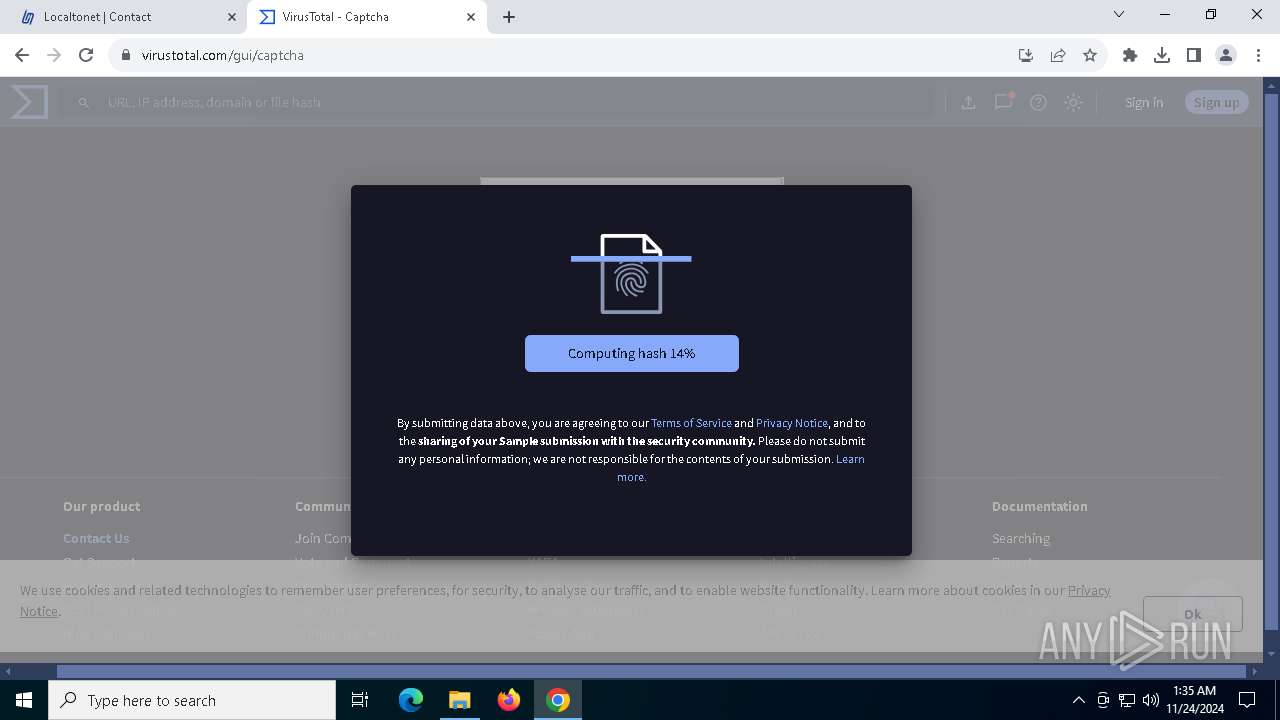Open the Privacy Notice link in dialog
Image resolution: width=1280 pixels, height=720 pixels.
coord(792,423)
